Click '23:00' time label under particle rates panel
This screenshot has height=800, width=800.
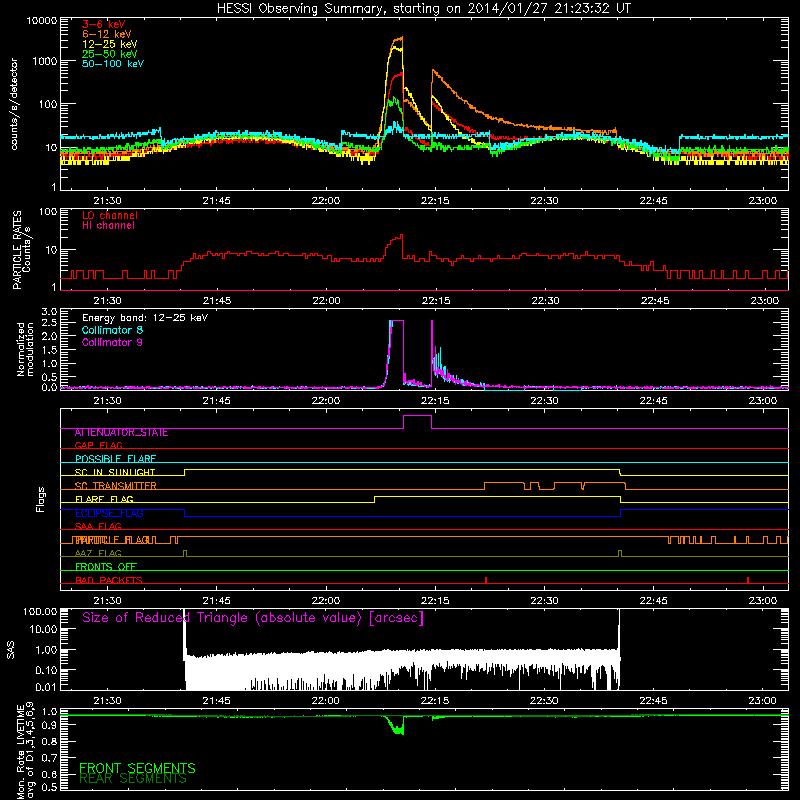[x=764, y=301]
